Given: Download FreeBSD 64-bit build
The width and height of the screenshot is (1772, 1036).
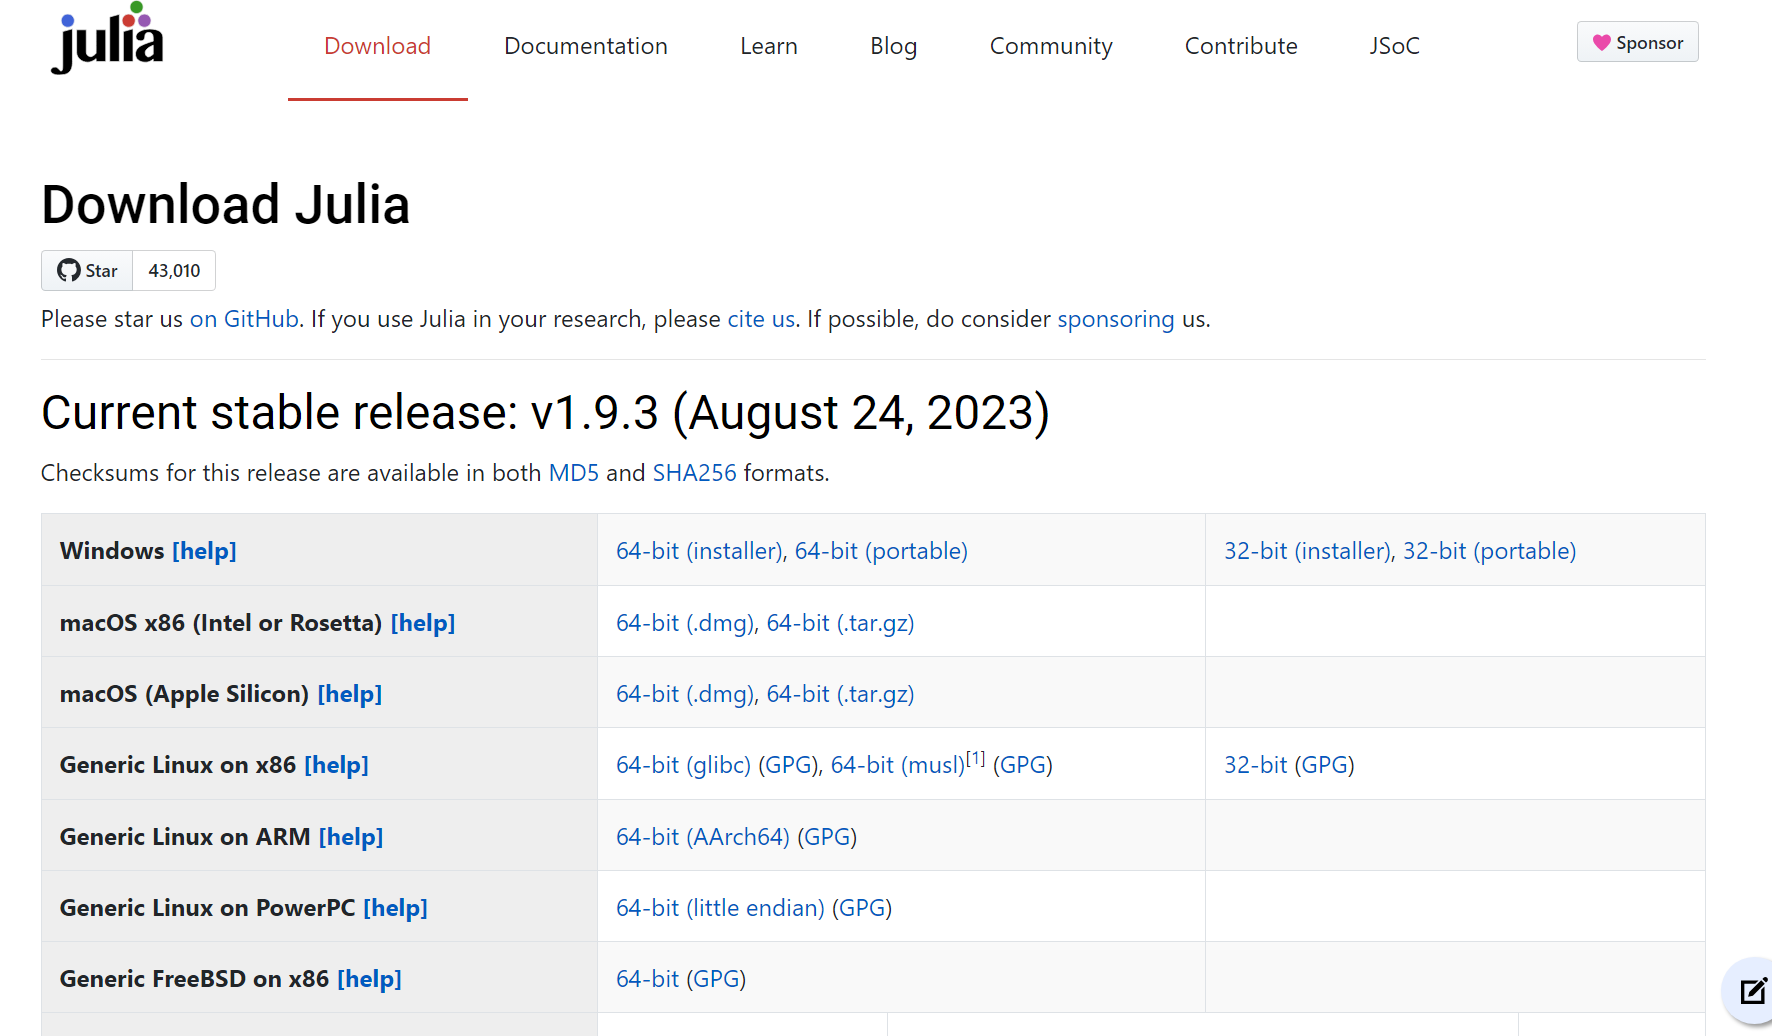Looking at the screenshot, I should click(647, 979).
